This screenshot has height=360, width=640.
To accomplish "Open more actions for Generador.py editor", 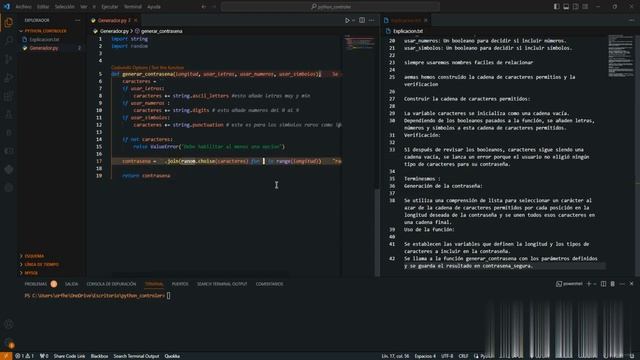I will tap(371, 20).
